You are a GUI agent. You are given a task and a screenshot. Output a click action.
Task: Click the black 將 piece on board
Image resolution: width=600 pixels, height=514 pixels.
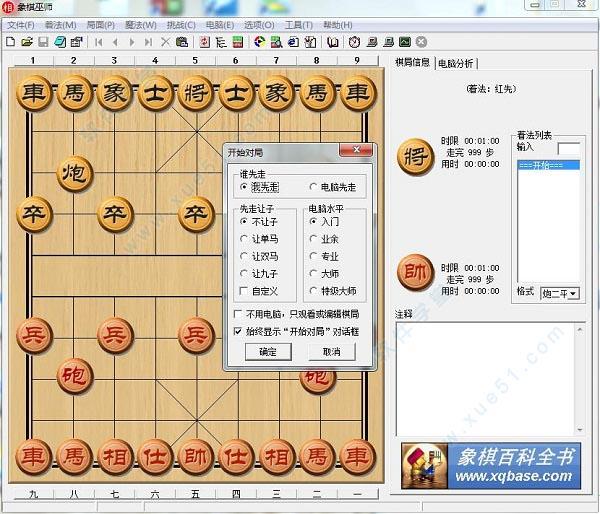click(x=195, y=93)
